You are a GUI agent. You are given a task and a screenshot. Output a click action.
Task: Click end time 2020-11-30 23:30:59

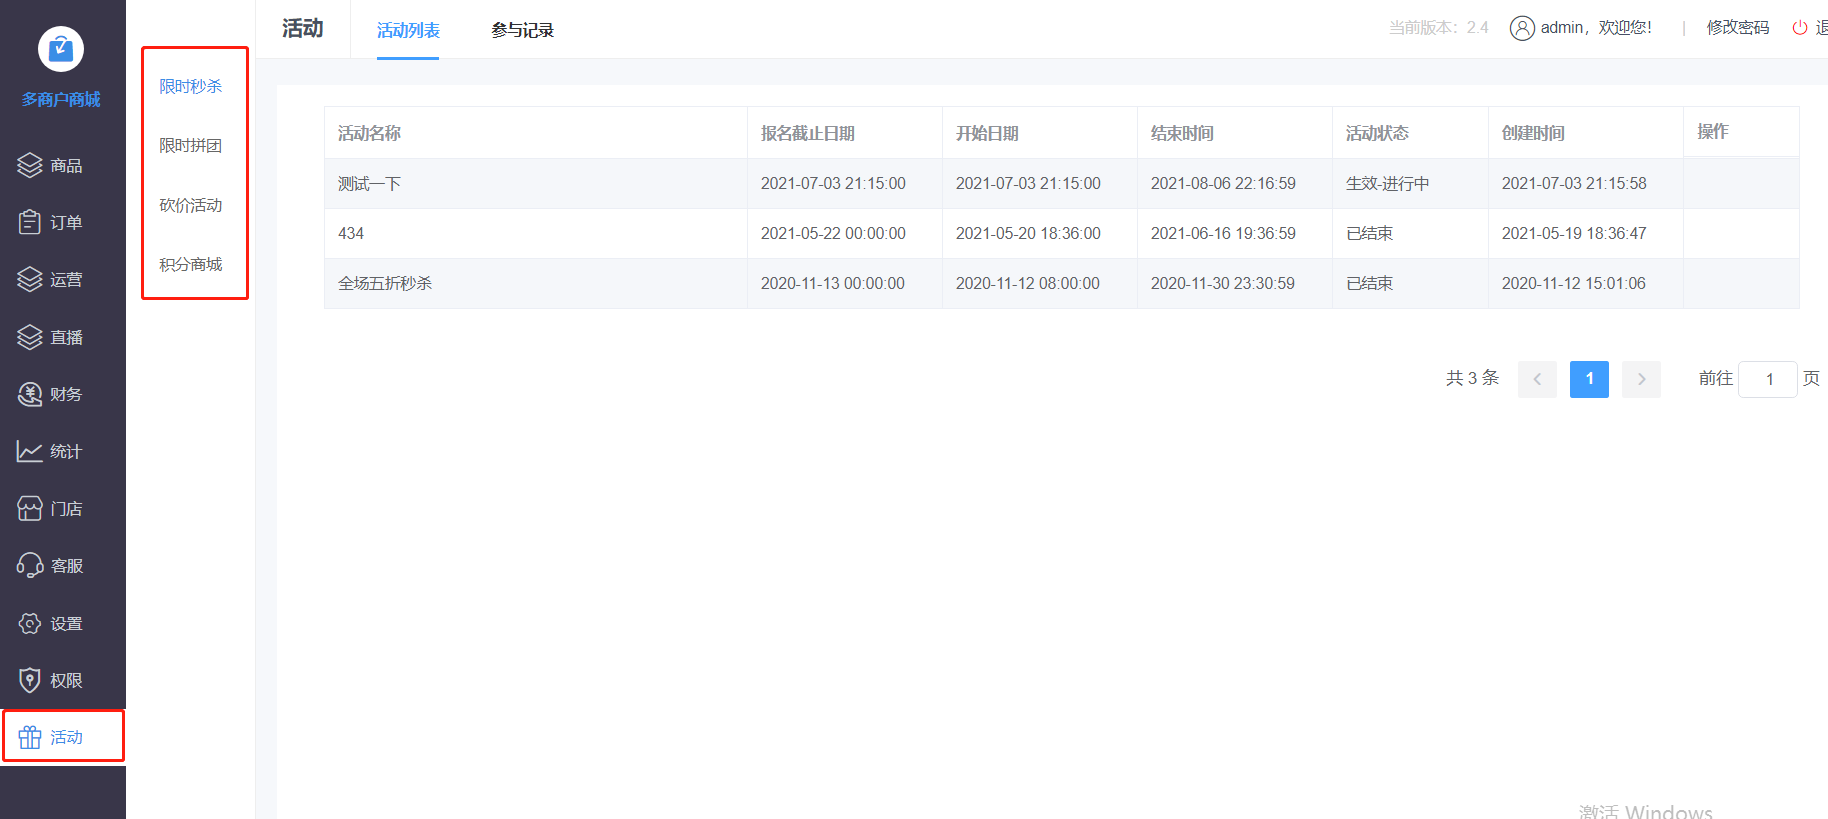click(1223, 283)
